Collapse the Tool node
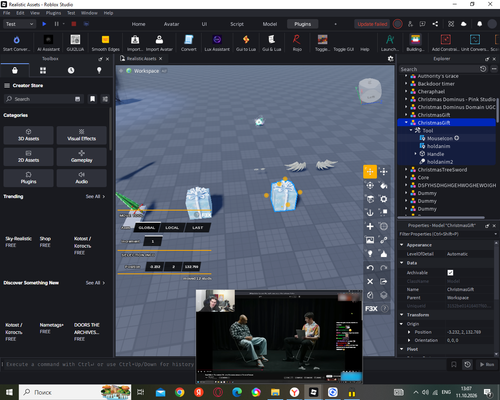 pyautogui.click(x=411, y=130)
